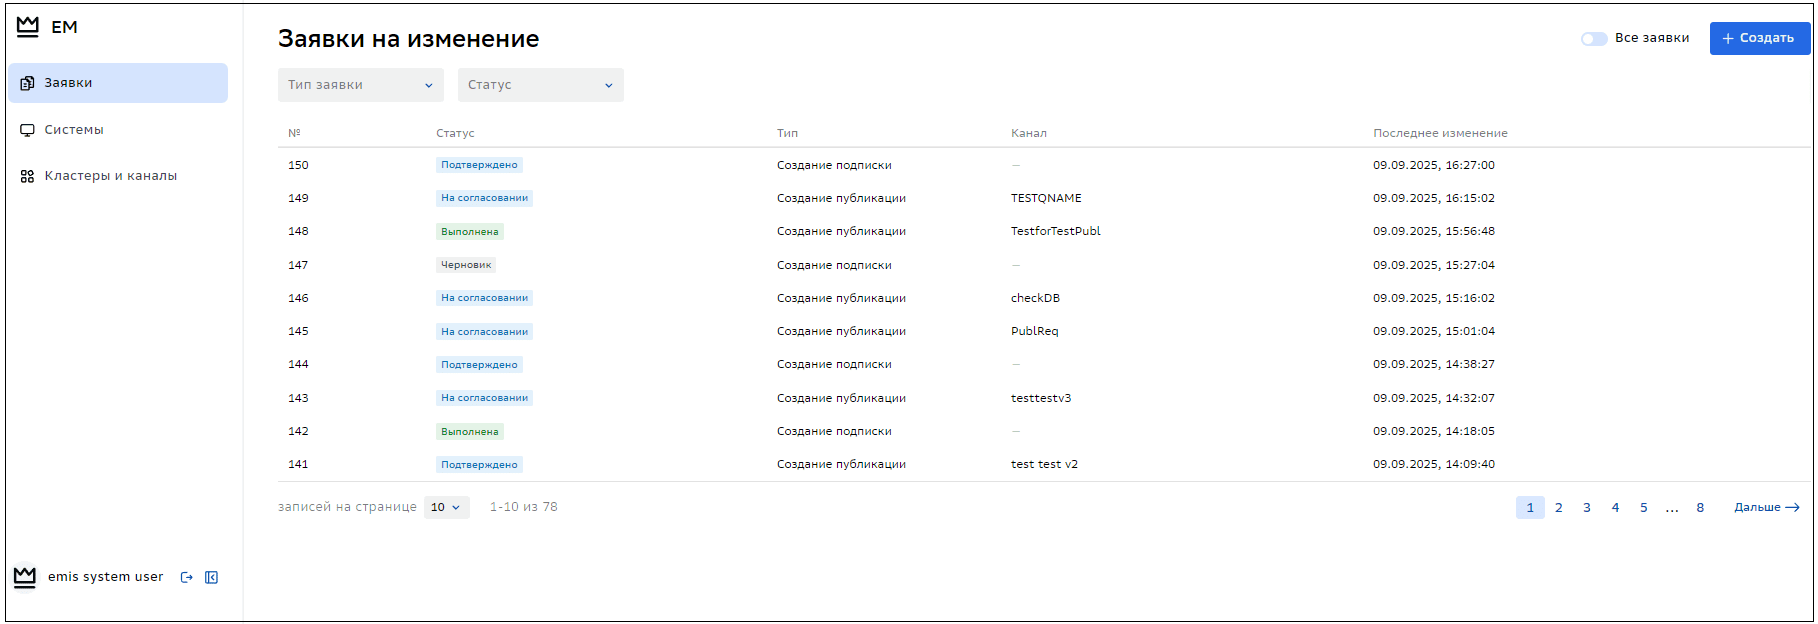Click the Выполнена badge in row 148
1818x624 pixels.
coord(470,231)
